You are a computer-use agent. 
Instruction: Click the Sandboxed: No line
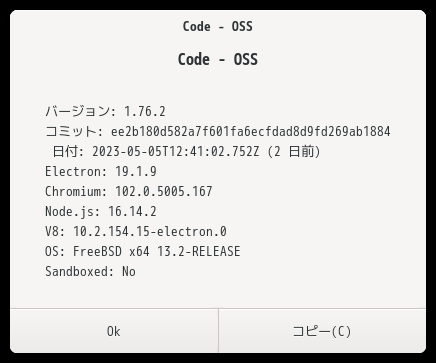point(90,271)
